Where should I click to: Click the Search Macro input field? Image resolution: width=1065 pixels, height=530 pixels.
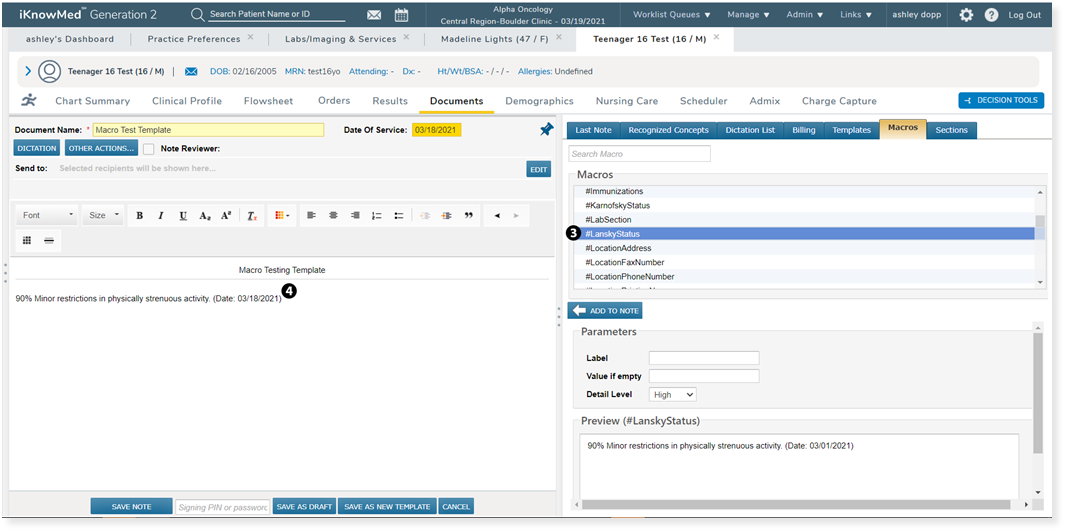tap(639, 154)
